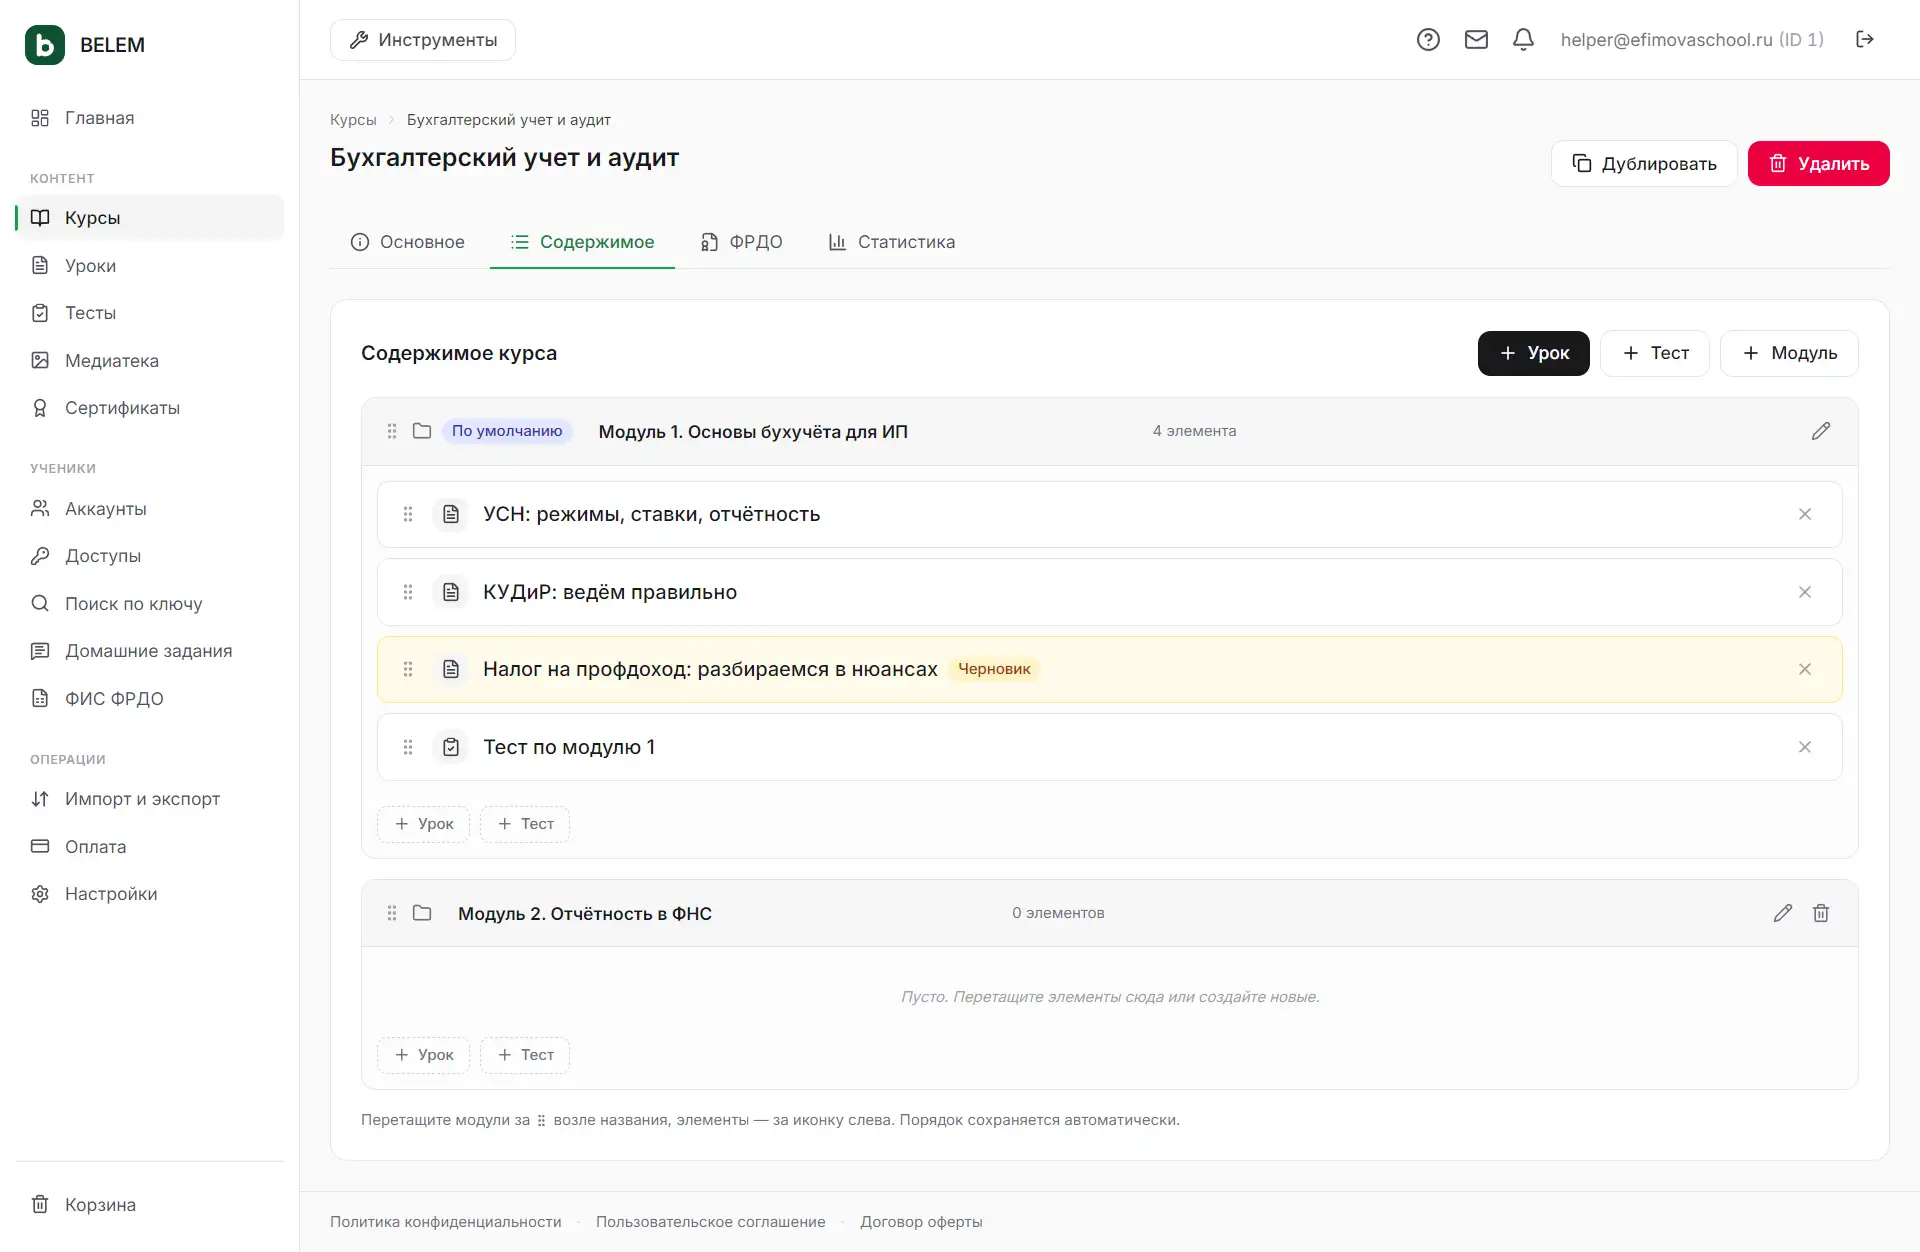Click drag handle of Module 2
1920x1252 pixels.
[392, 913]
